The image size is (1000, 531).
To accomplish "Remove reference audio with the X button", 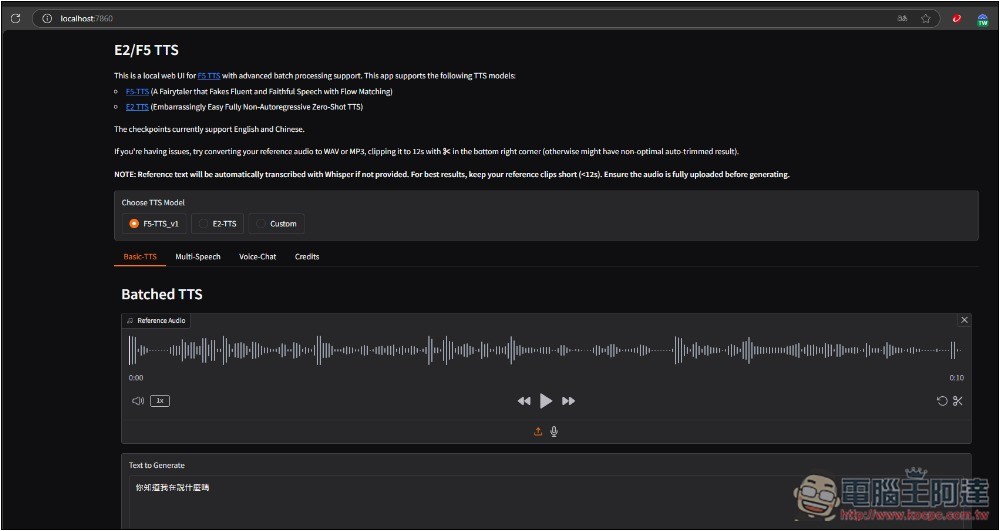I will 964,320.
